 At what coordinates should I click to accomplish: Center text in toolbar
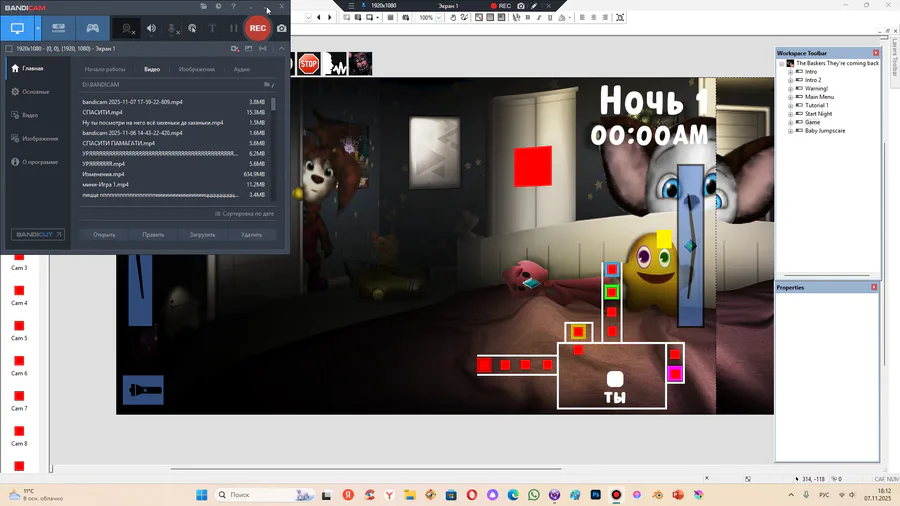[x=593, y=18]
